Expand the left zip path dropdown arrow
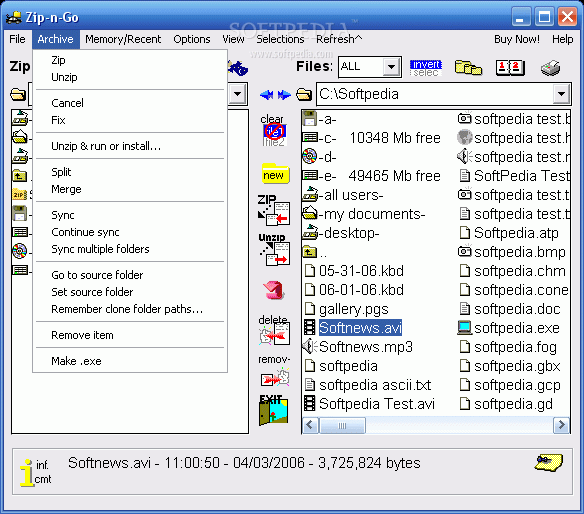This screenshot has width=584, height=514. coord(237,94)
